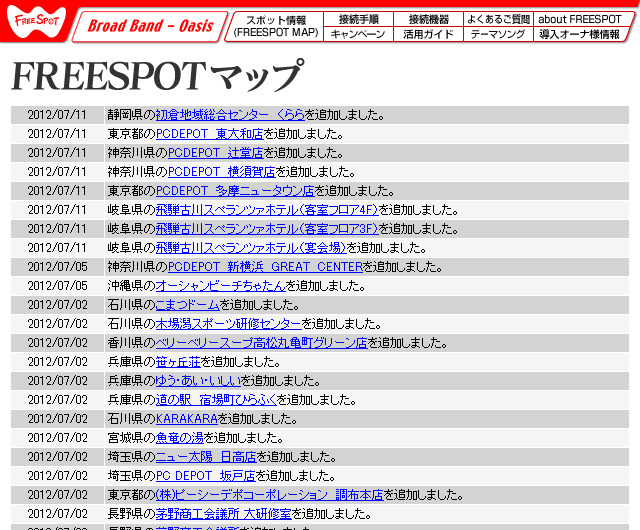Open PC DEPOT 坂戸店 link
The height and width of the screenshot is (530, 640).
pyautogui.click(x=206, y=476)
